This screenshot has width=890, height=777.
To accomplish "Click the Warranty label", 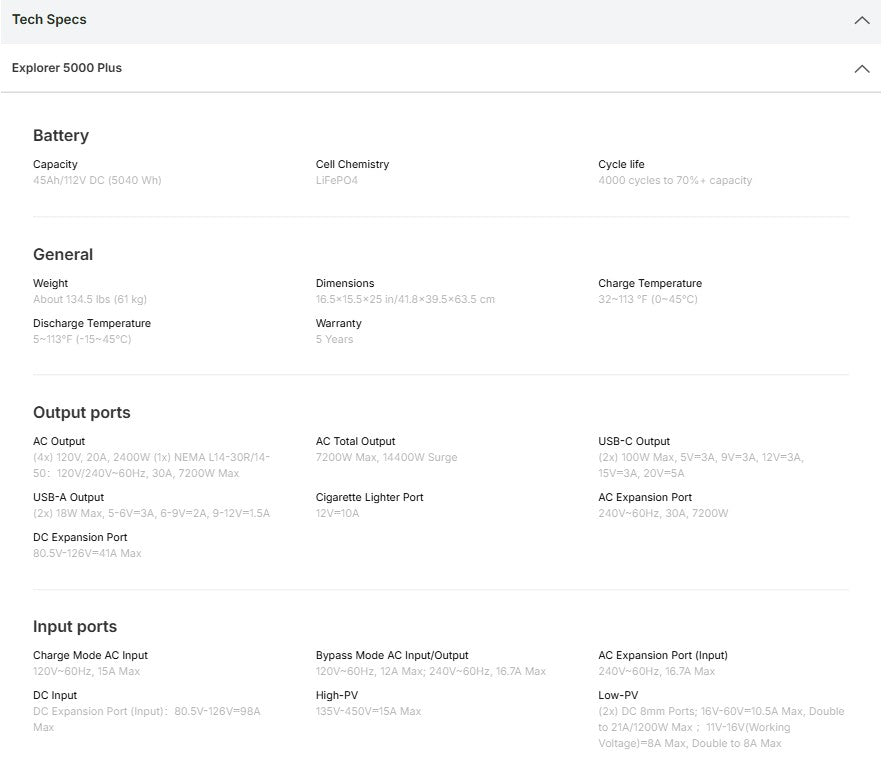I will [x=339, y=324].
